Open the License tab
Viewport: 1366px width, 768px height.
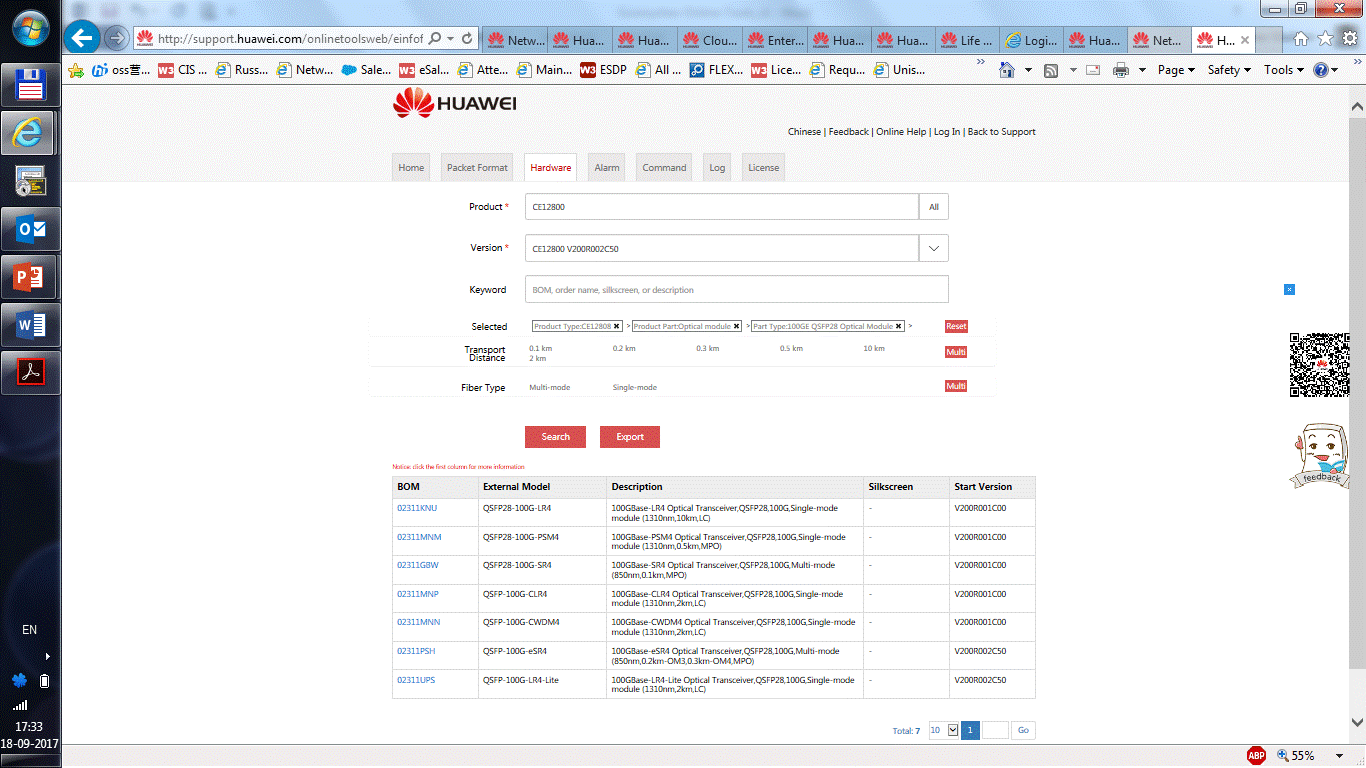tap(763, 167)
